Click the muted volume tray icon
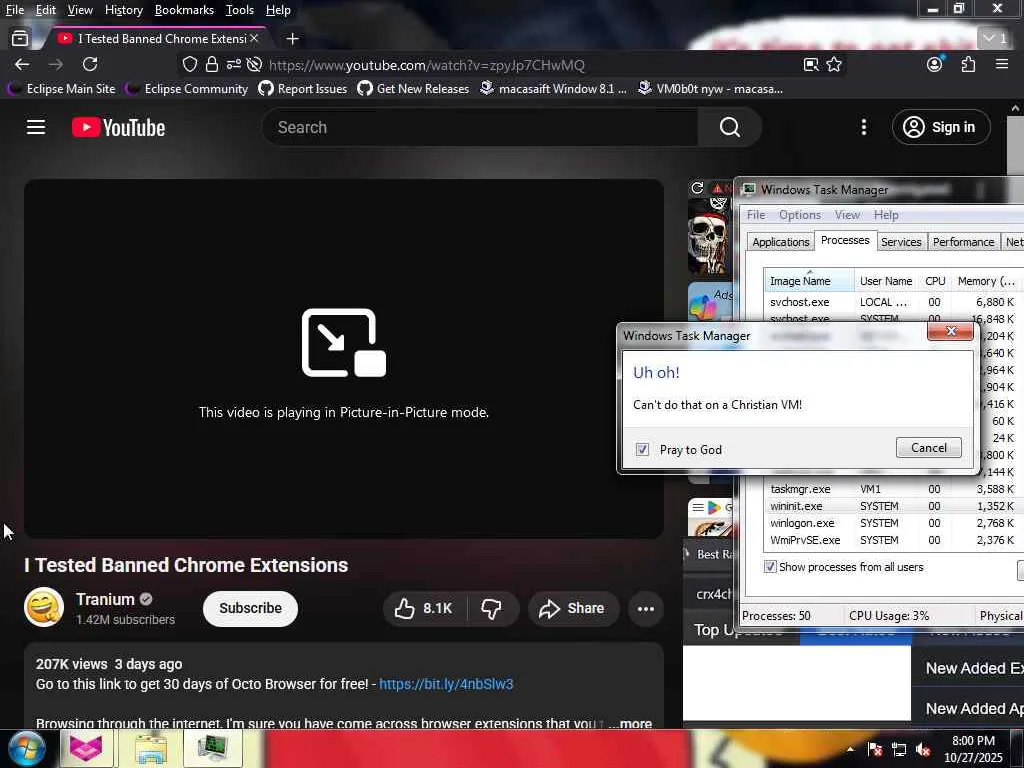 pyautogui.click(x=923, y=750)
